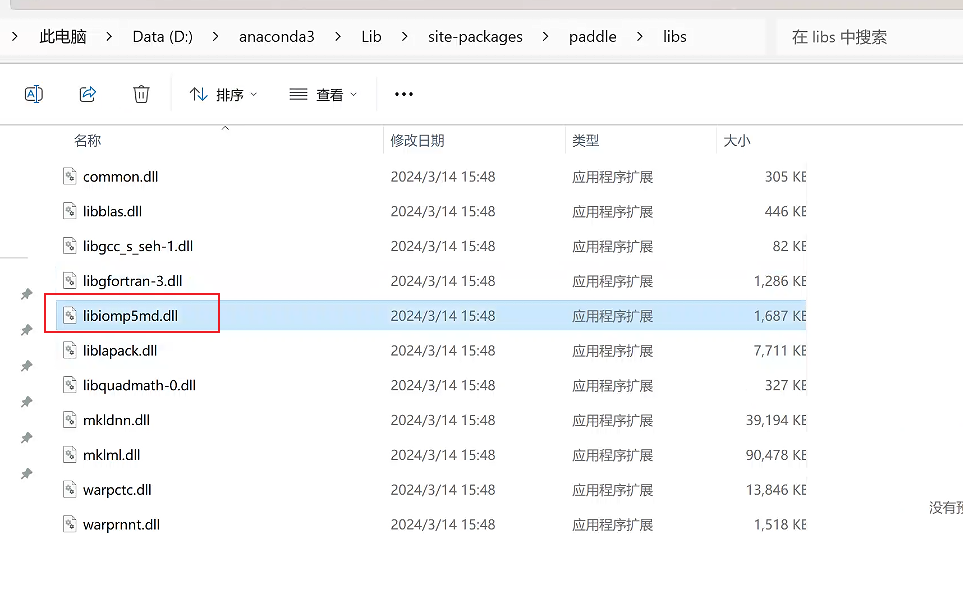Click the warpctc.dll file name

pyautogui.click(x=117, y=490)
